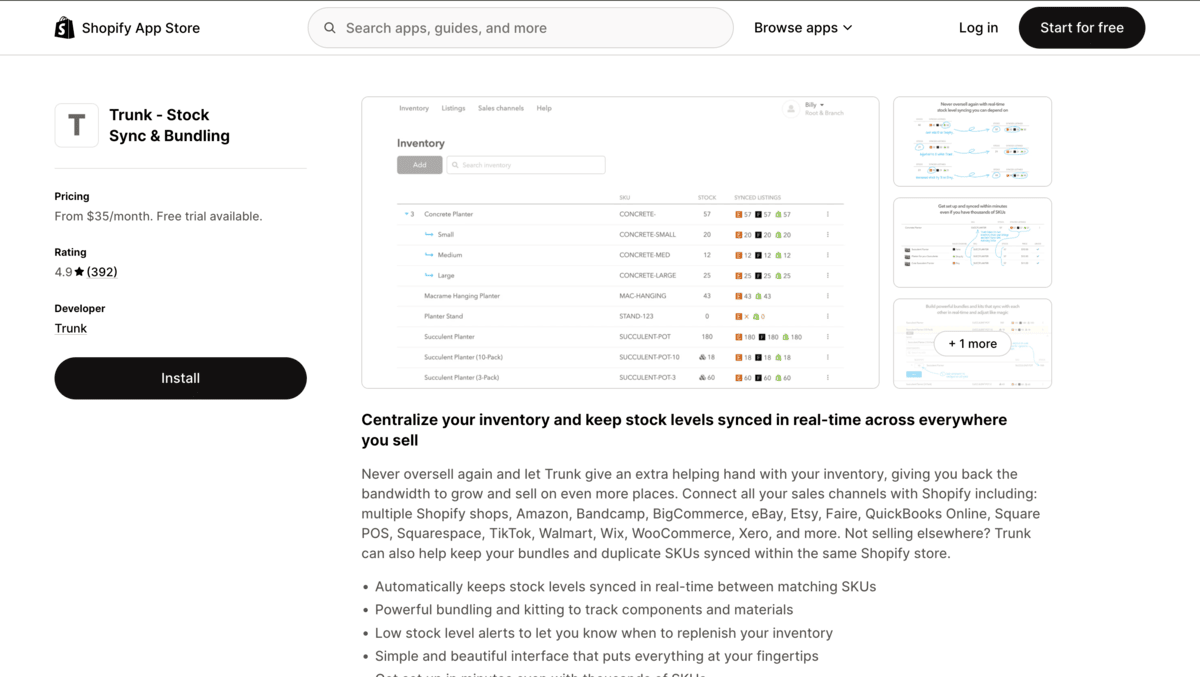Image resolution: width=1200 pixels, height=677 pixels.
Task: Click the search magnifier icon
Action: tap(330, 28)
